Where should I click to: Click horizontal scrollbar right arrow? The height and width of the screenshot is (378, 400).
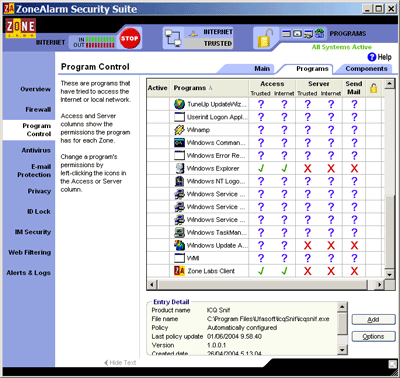379,285
